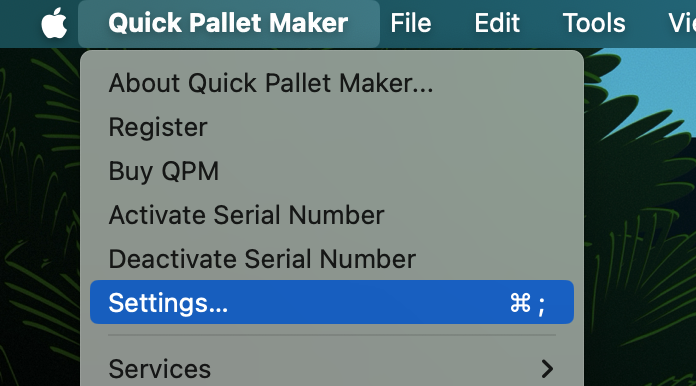The height and width of the screenshot is (386, 696).
Task: Expand the Services submenu arrow
Action: pyautogui.click(x=547, y=369)
